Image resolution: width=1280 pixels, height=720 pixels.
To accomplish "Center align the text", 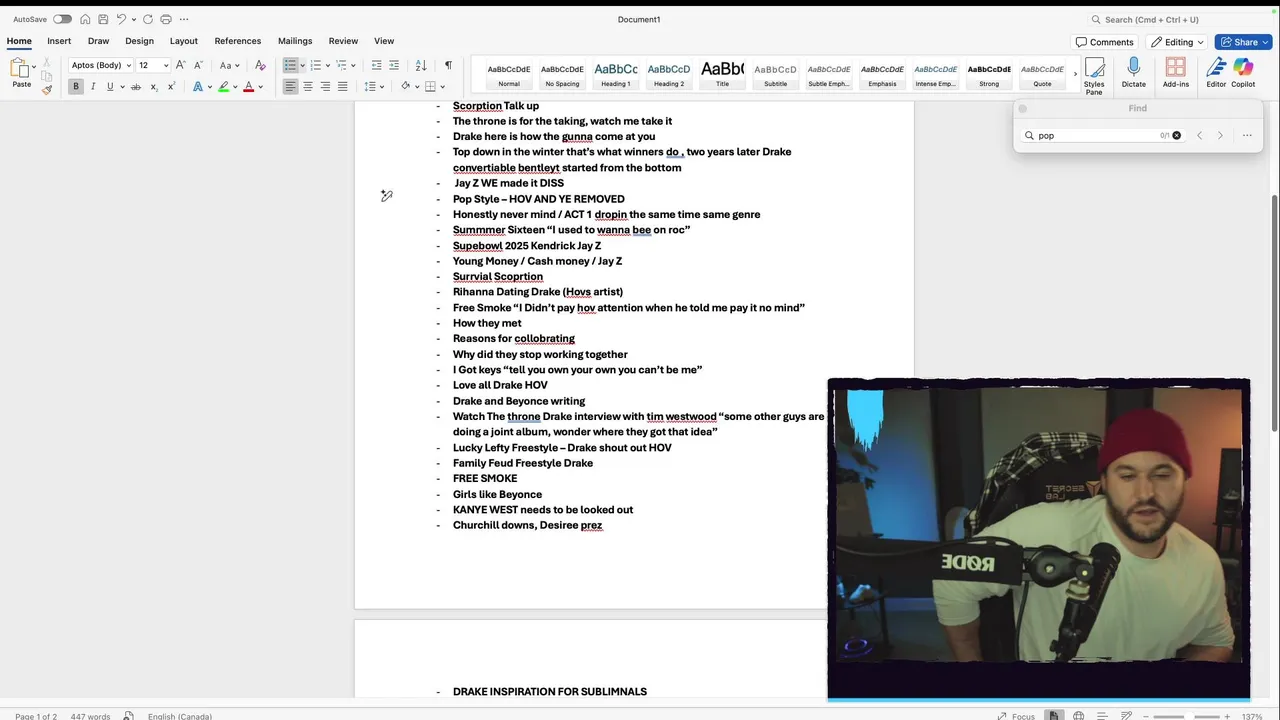I will pos(308,87).
